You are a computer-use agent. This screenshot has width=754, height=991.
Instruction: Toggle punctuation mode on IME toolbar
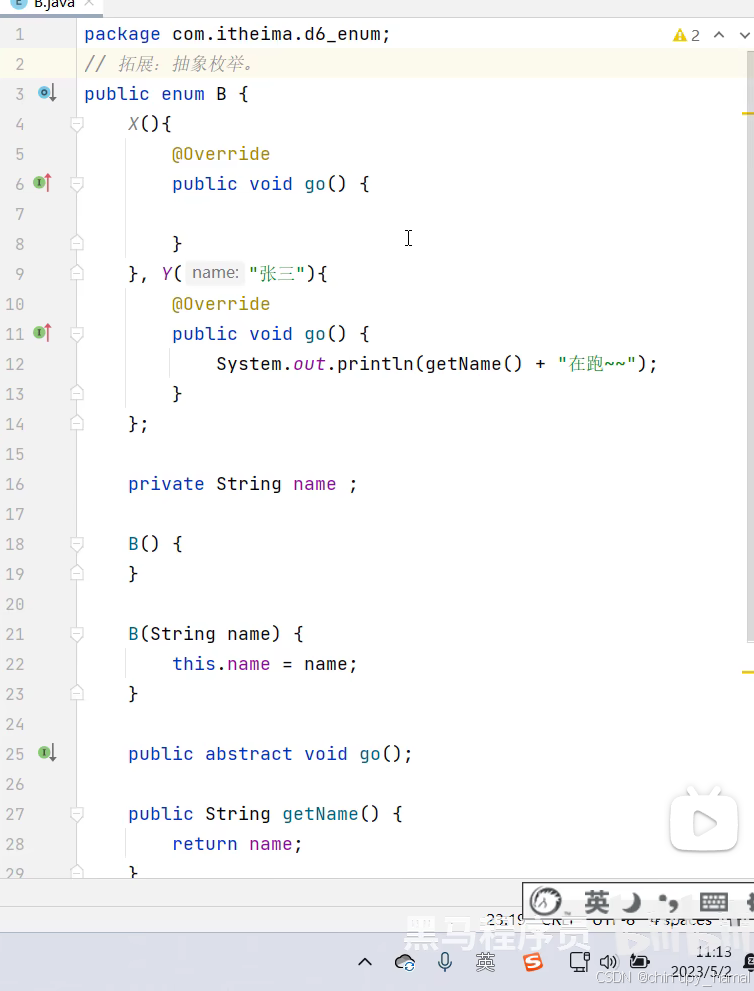click(x=668, y=902)
